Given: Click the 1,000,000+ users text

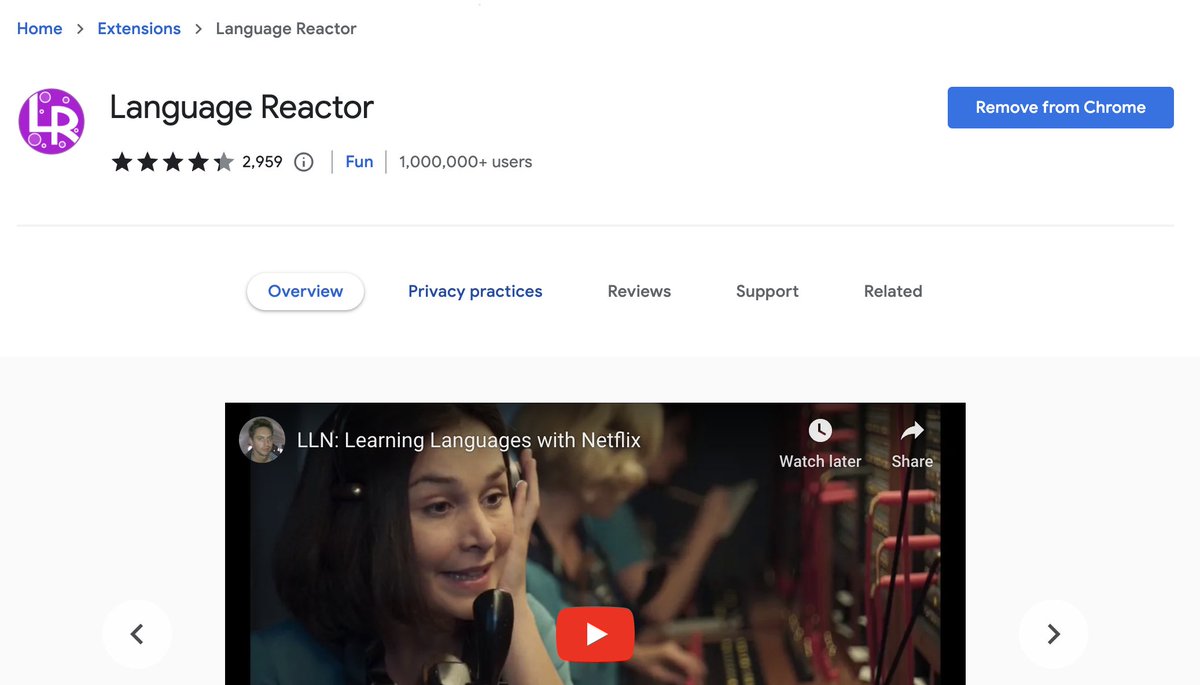Looking at the screenshot, I should click(x=465, y=162).
